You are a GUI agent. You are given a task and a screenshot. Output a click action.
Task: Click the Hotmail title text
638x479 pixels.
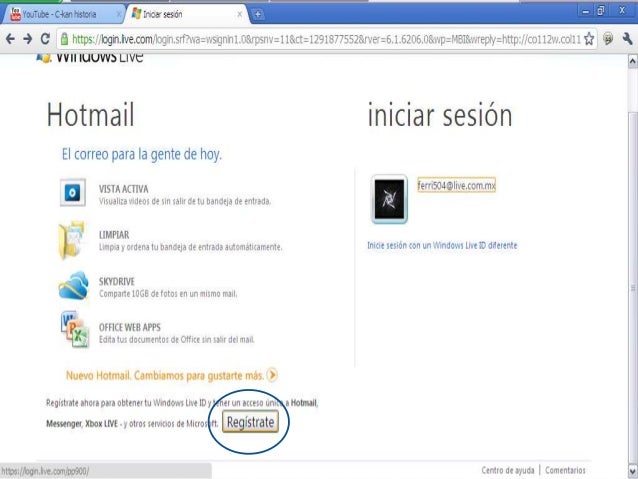point(90,115)
